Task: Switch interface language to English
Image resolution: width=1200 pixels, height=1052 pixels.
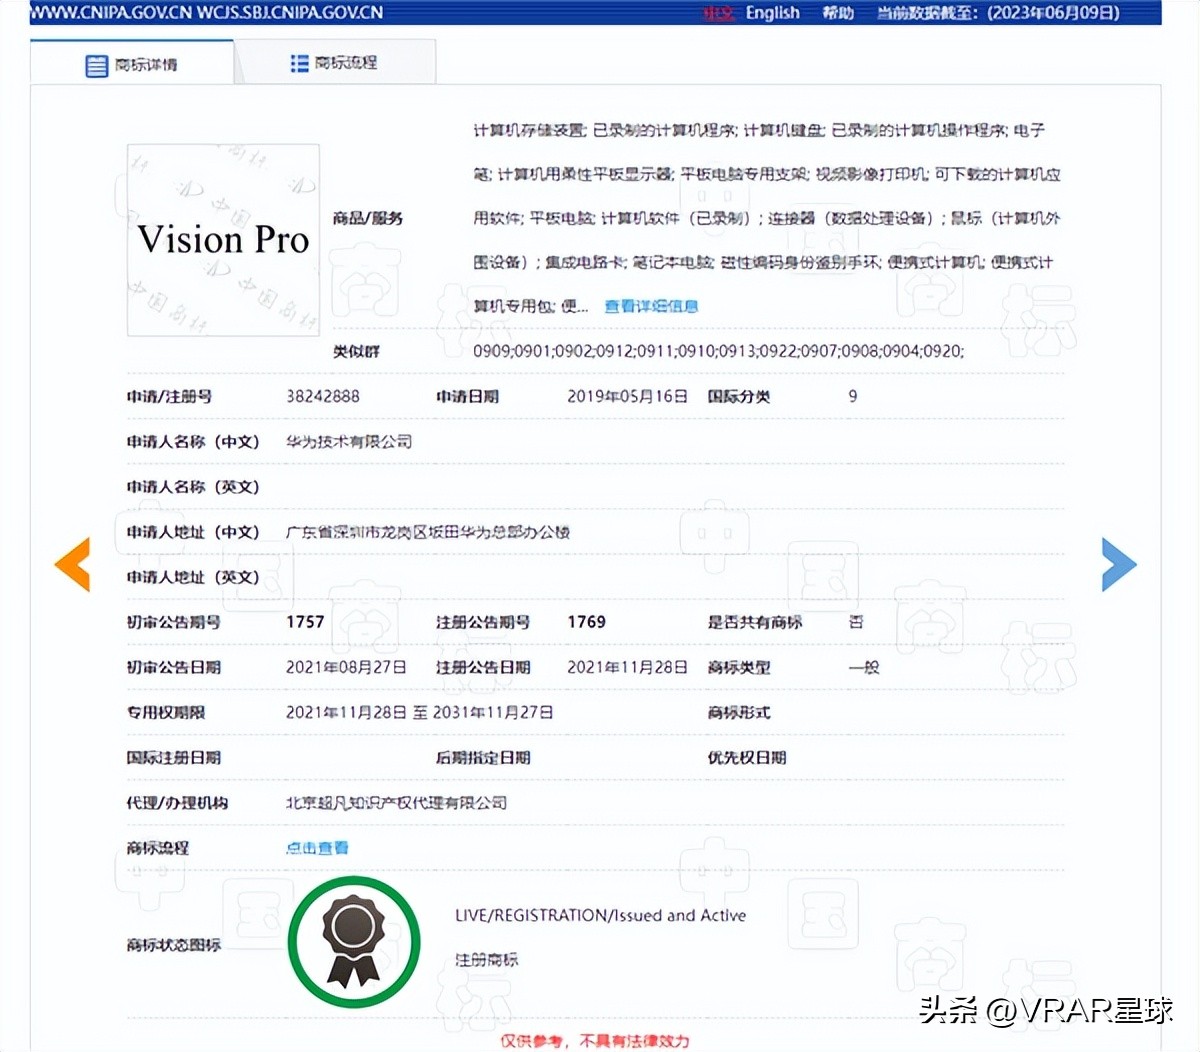Action: tap(771, 12)
